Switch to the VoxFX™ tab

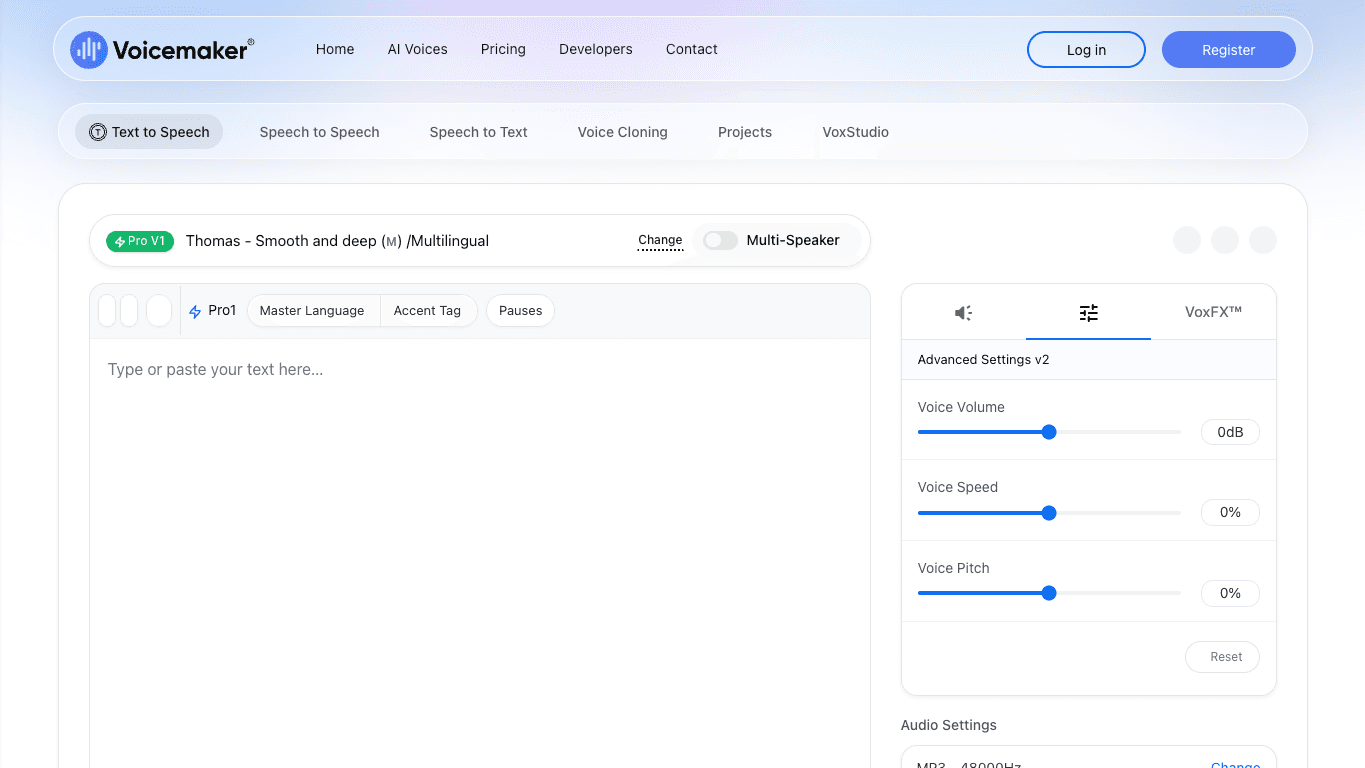1213,312
